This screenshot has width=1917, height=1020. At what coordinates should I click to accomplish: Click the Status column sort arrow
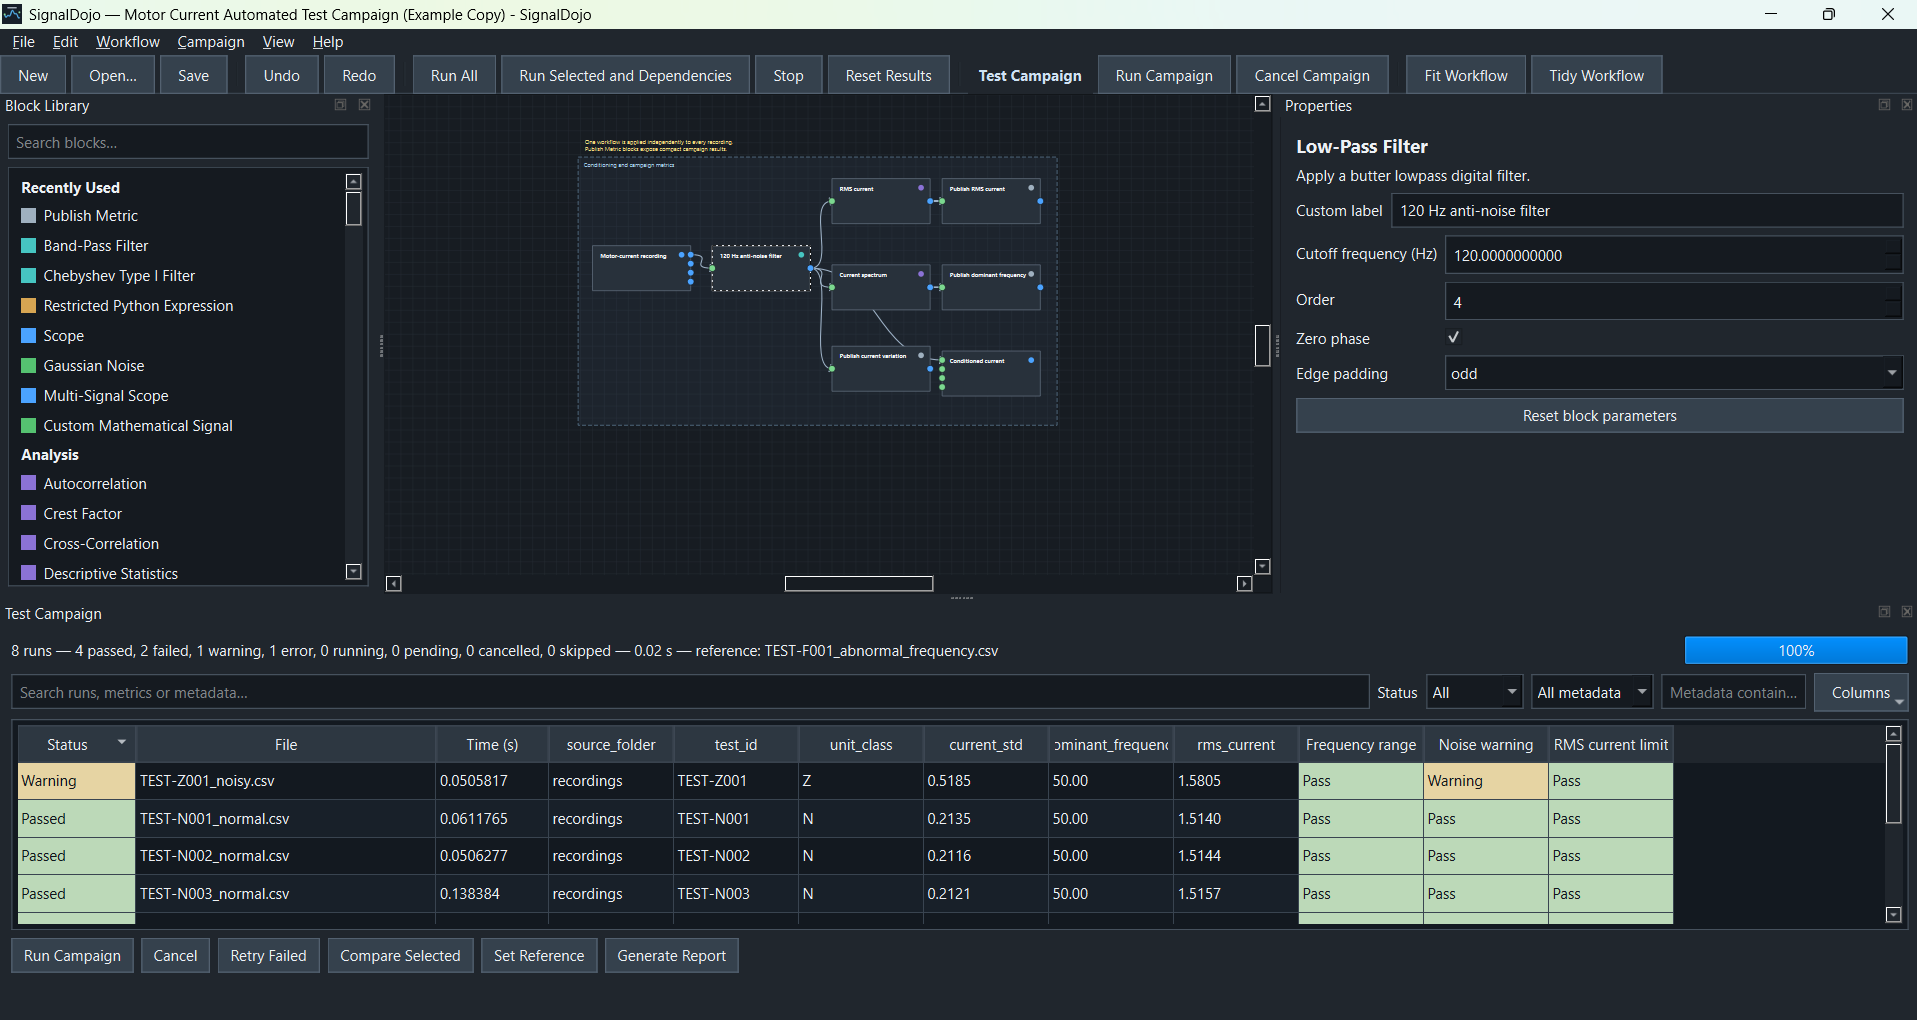click(122, 742)
